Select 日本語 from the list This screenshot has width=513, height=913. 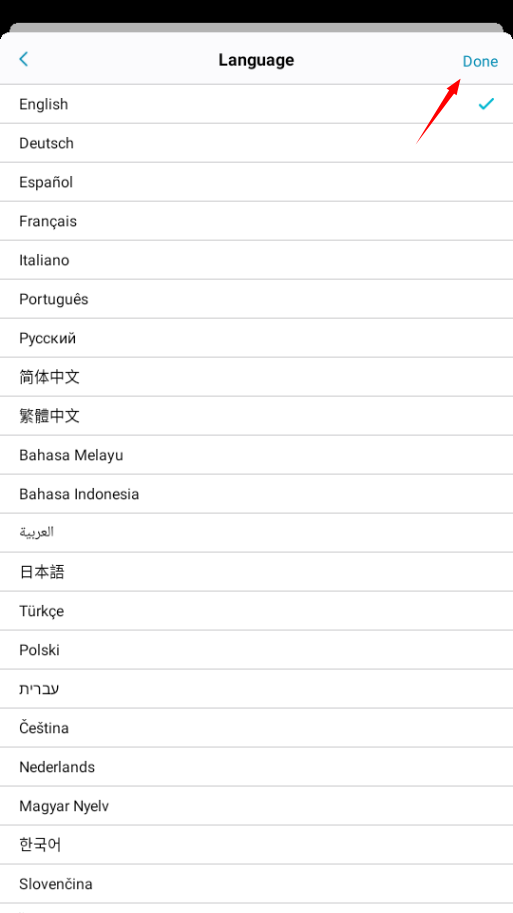(x=256, y=572)
